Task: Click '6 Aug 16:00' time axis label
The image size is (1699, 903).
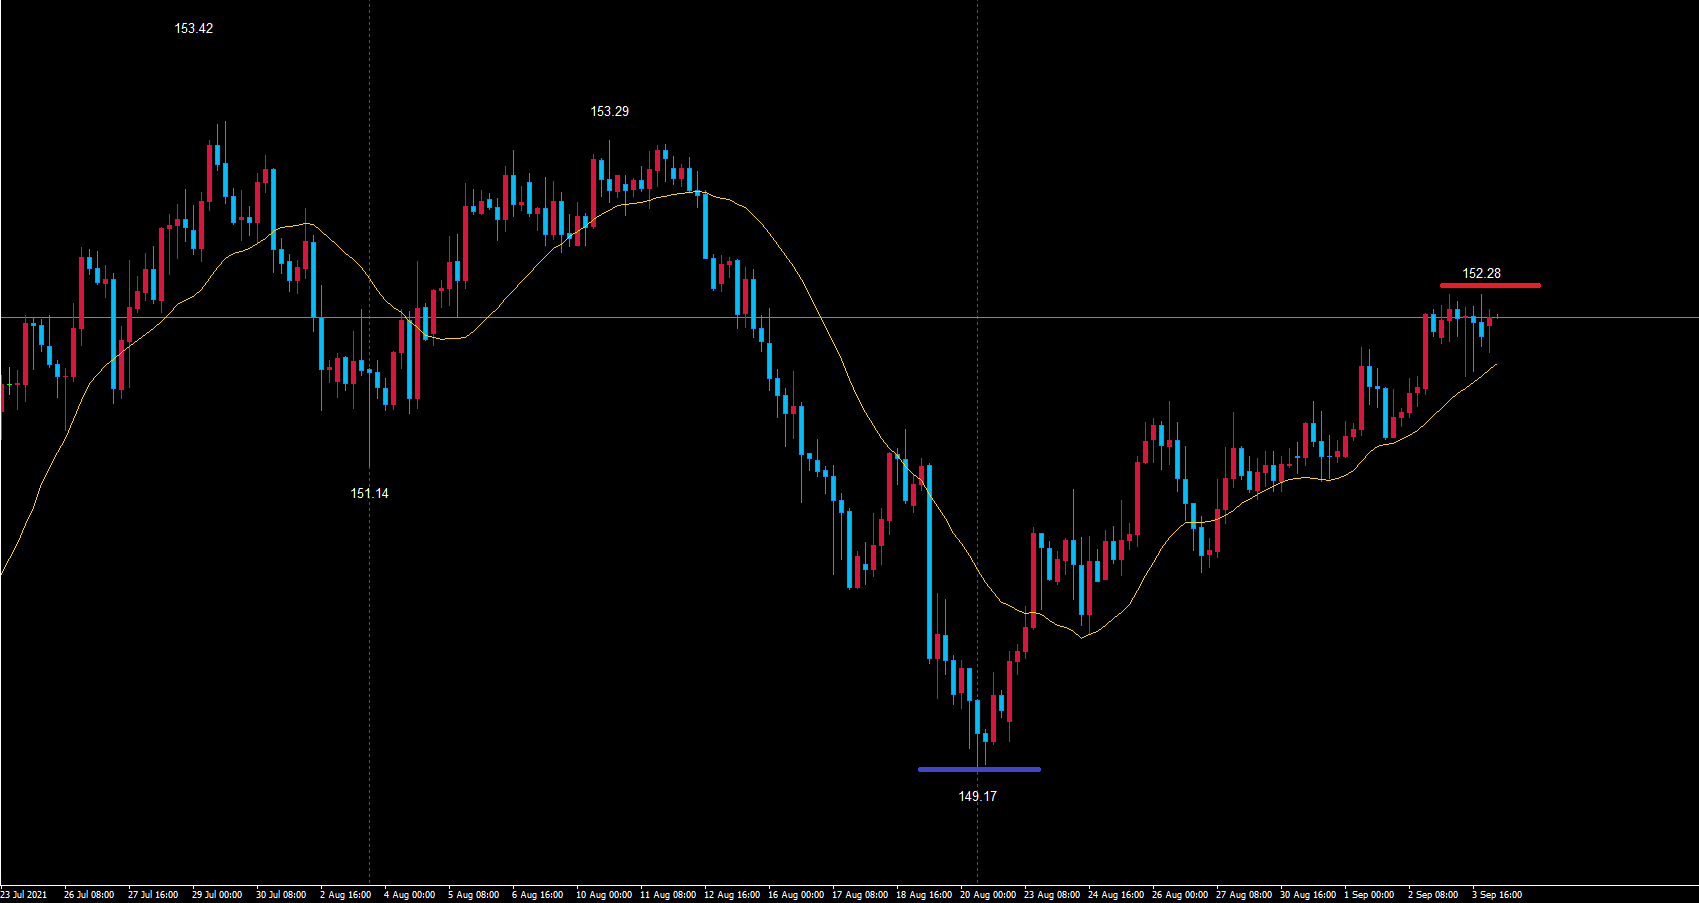Action: point(537,895)
